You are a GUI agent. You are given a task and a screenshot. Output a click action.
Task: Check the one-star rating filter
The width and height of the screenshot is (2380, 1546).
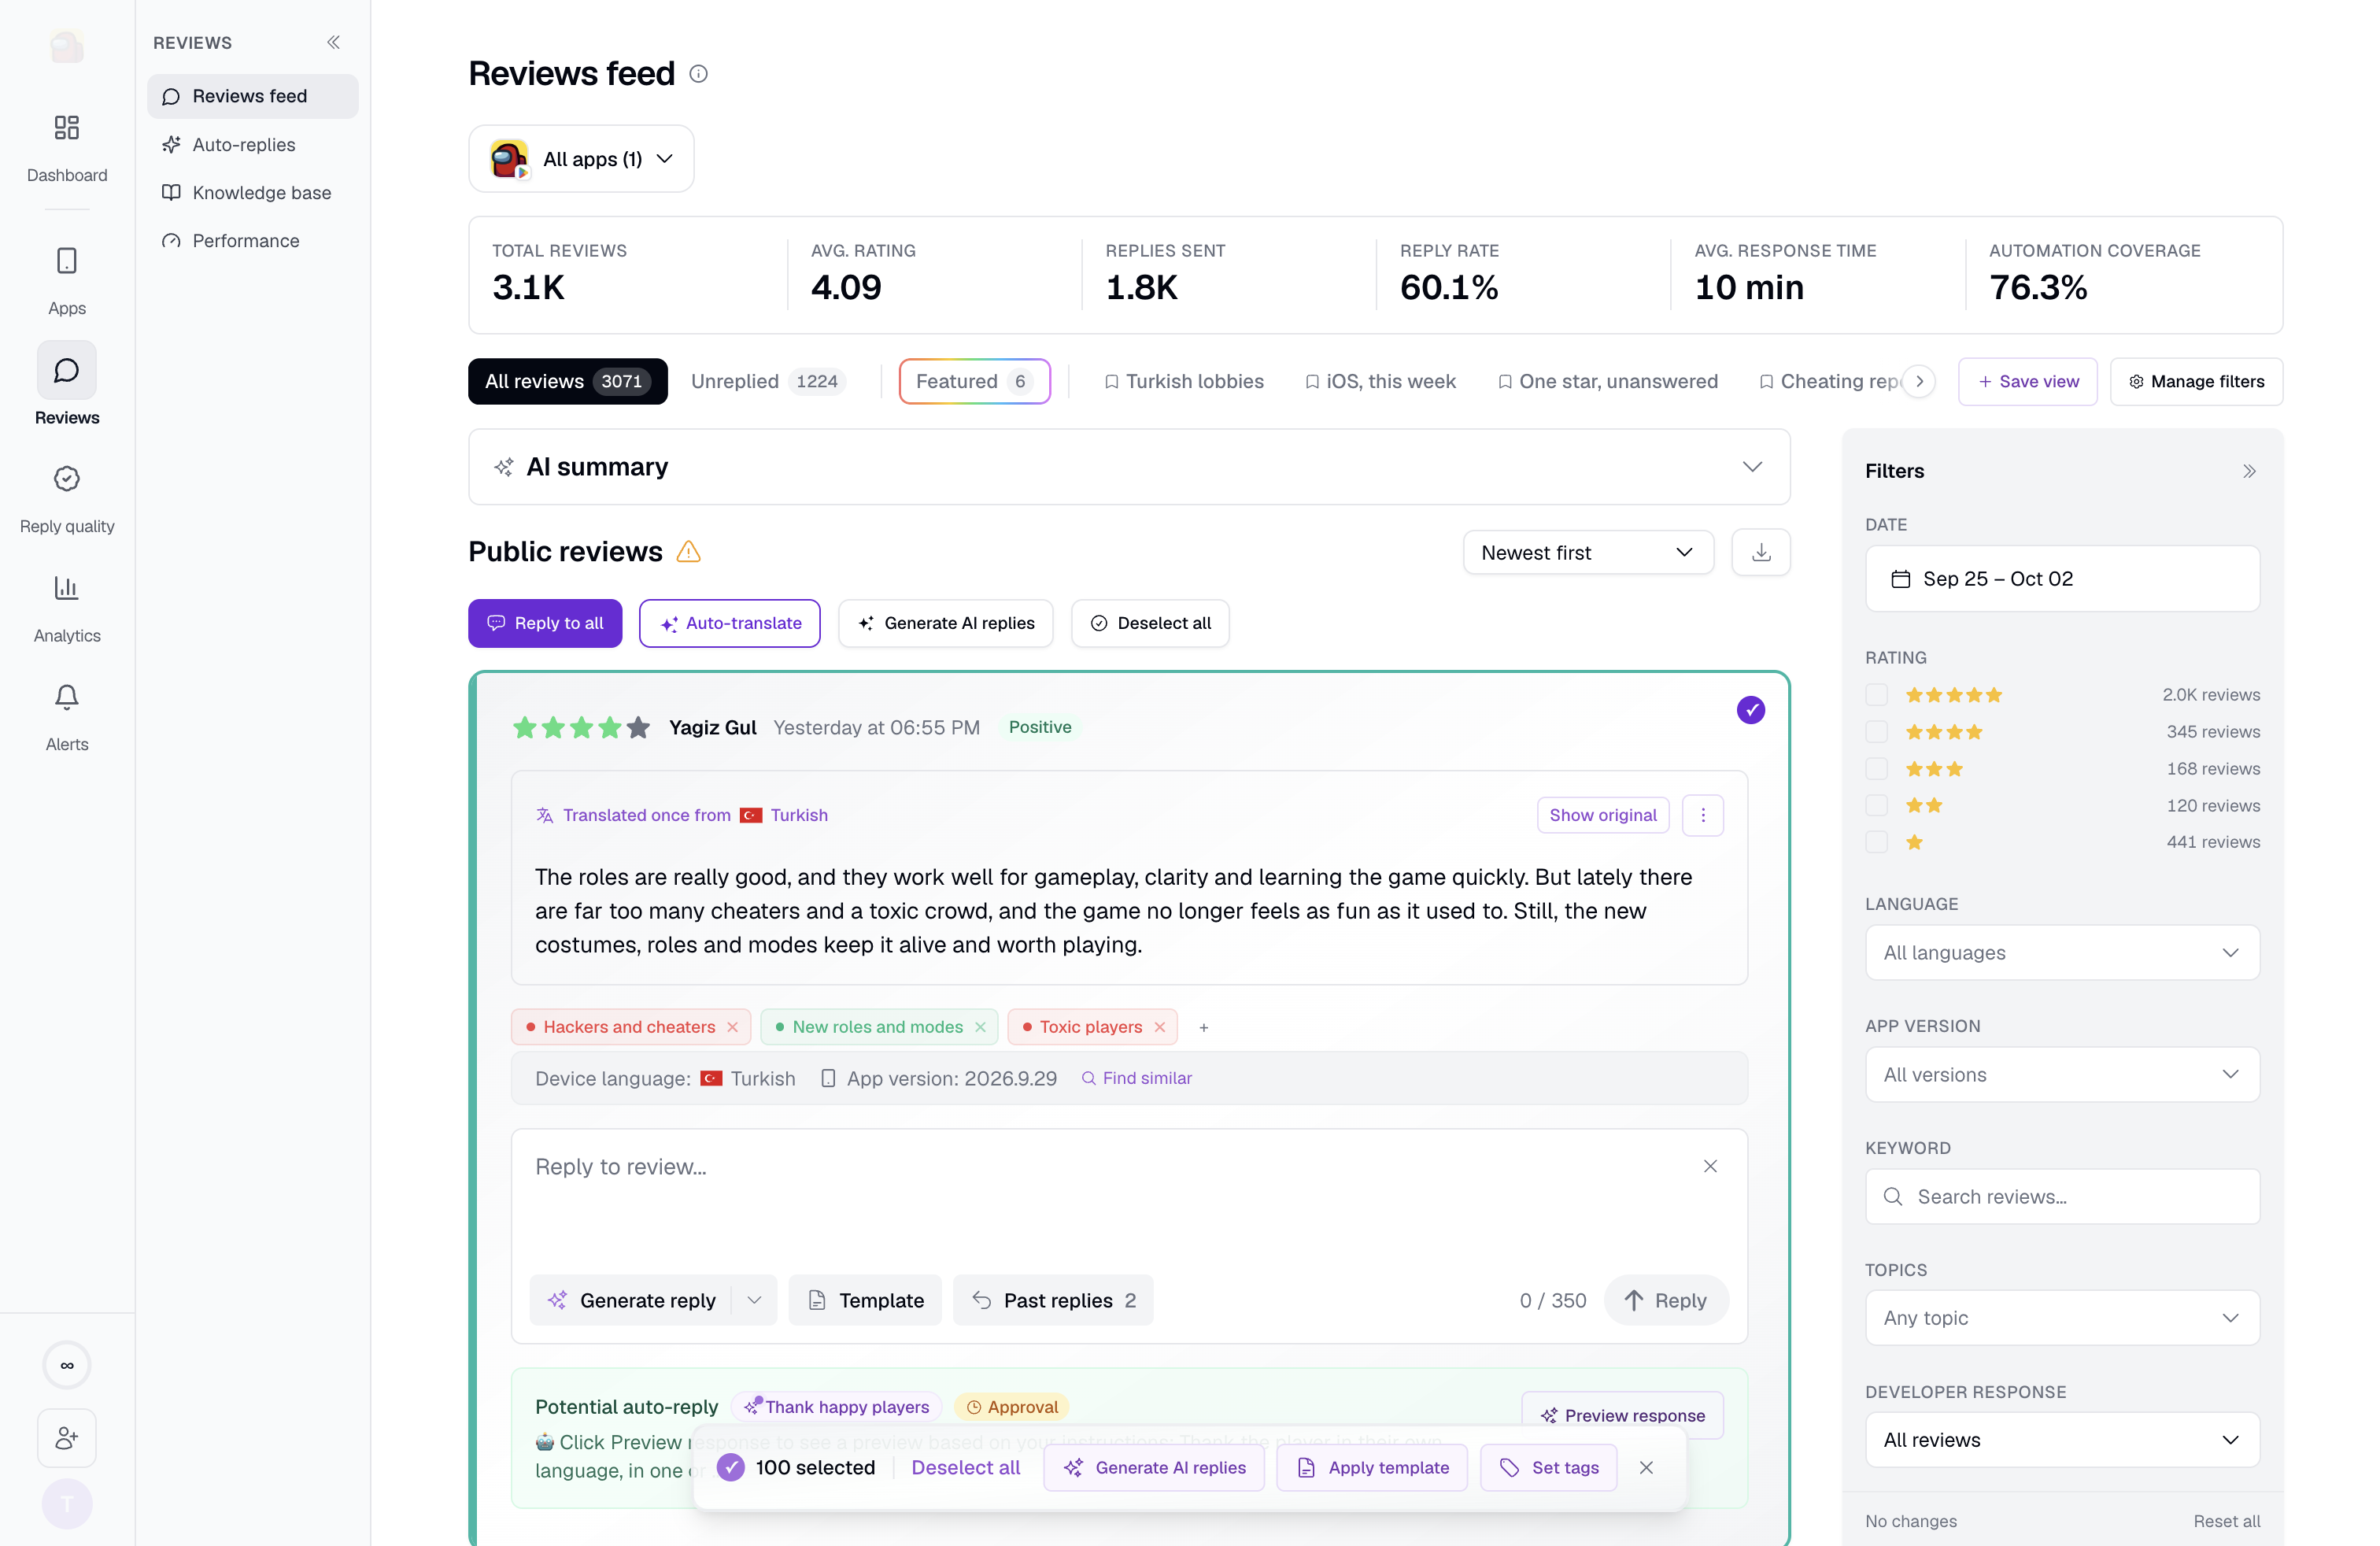(x=1876, y=842)
